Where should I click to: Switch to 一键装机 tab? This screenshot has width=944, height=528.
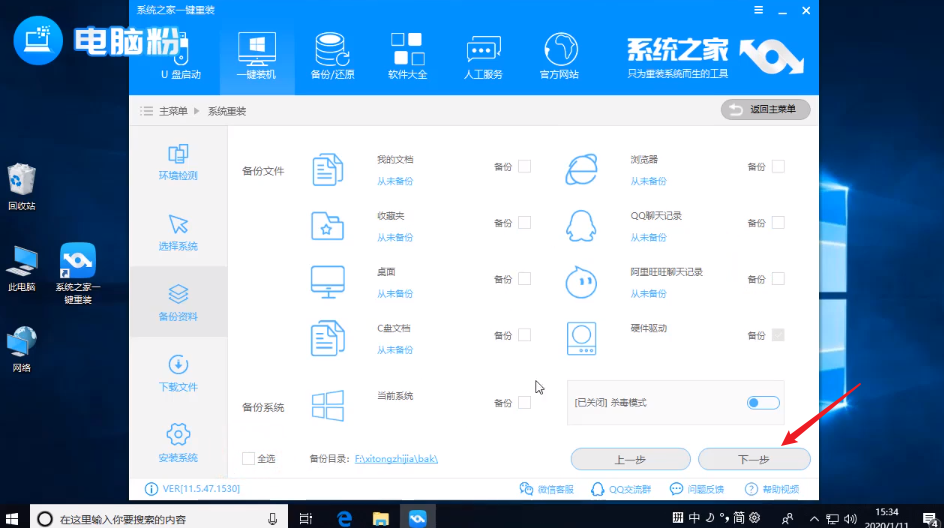click(x=256, y=57)
